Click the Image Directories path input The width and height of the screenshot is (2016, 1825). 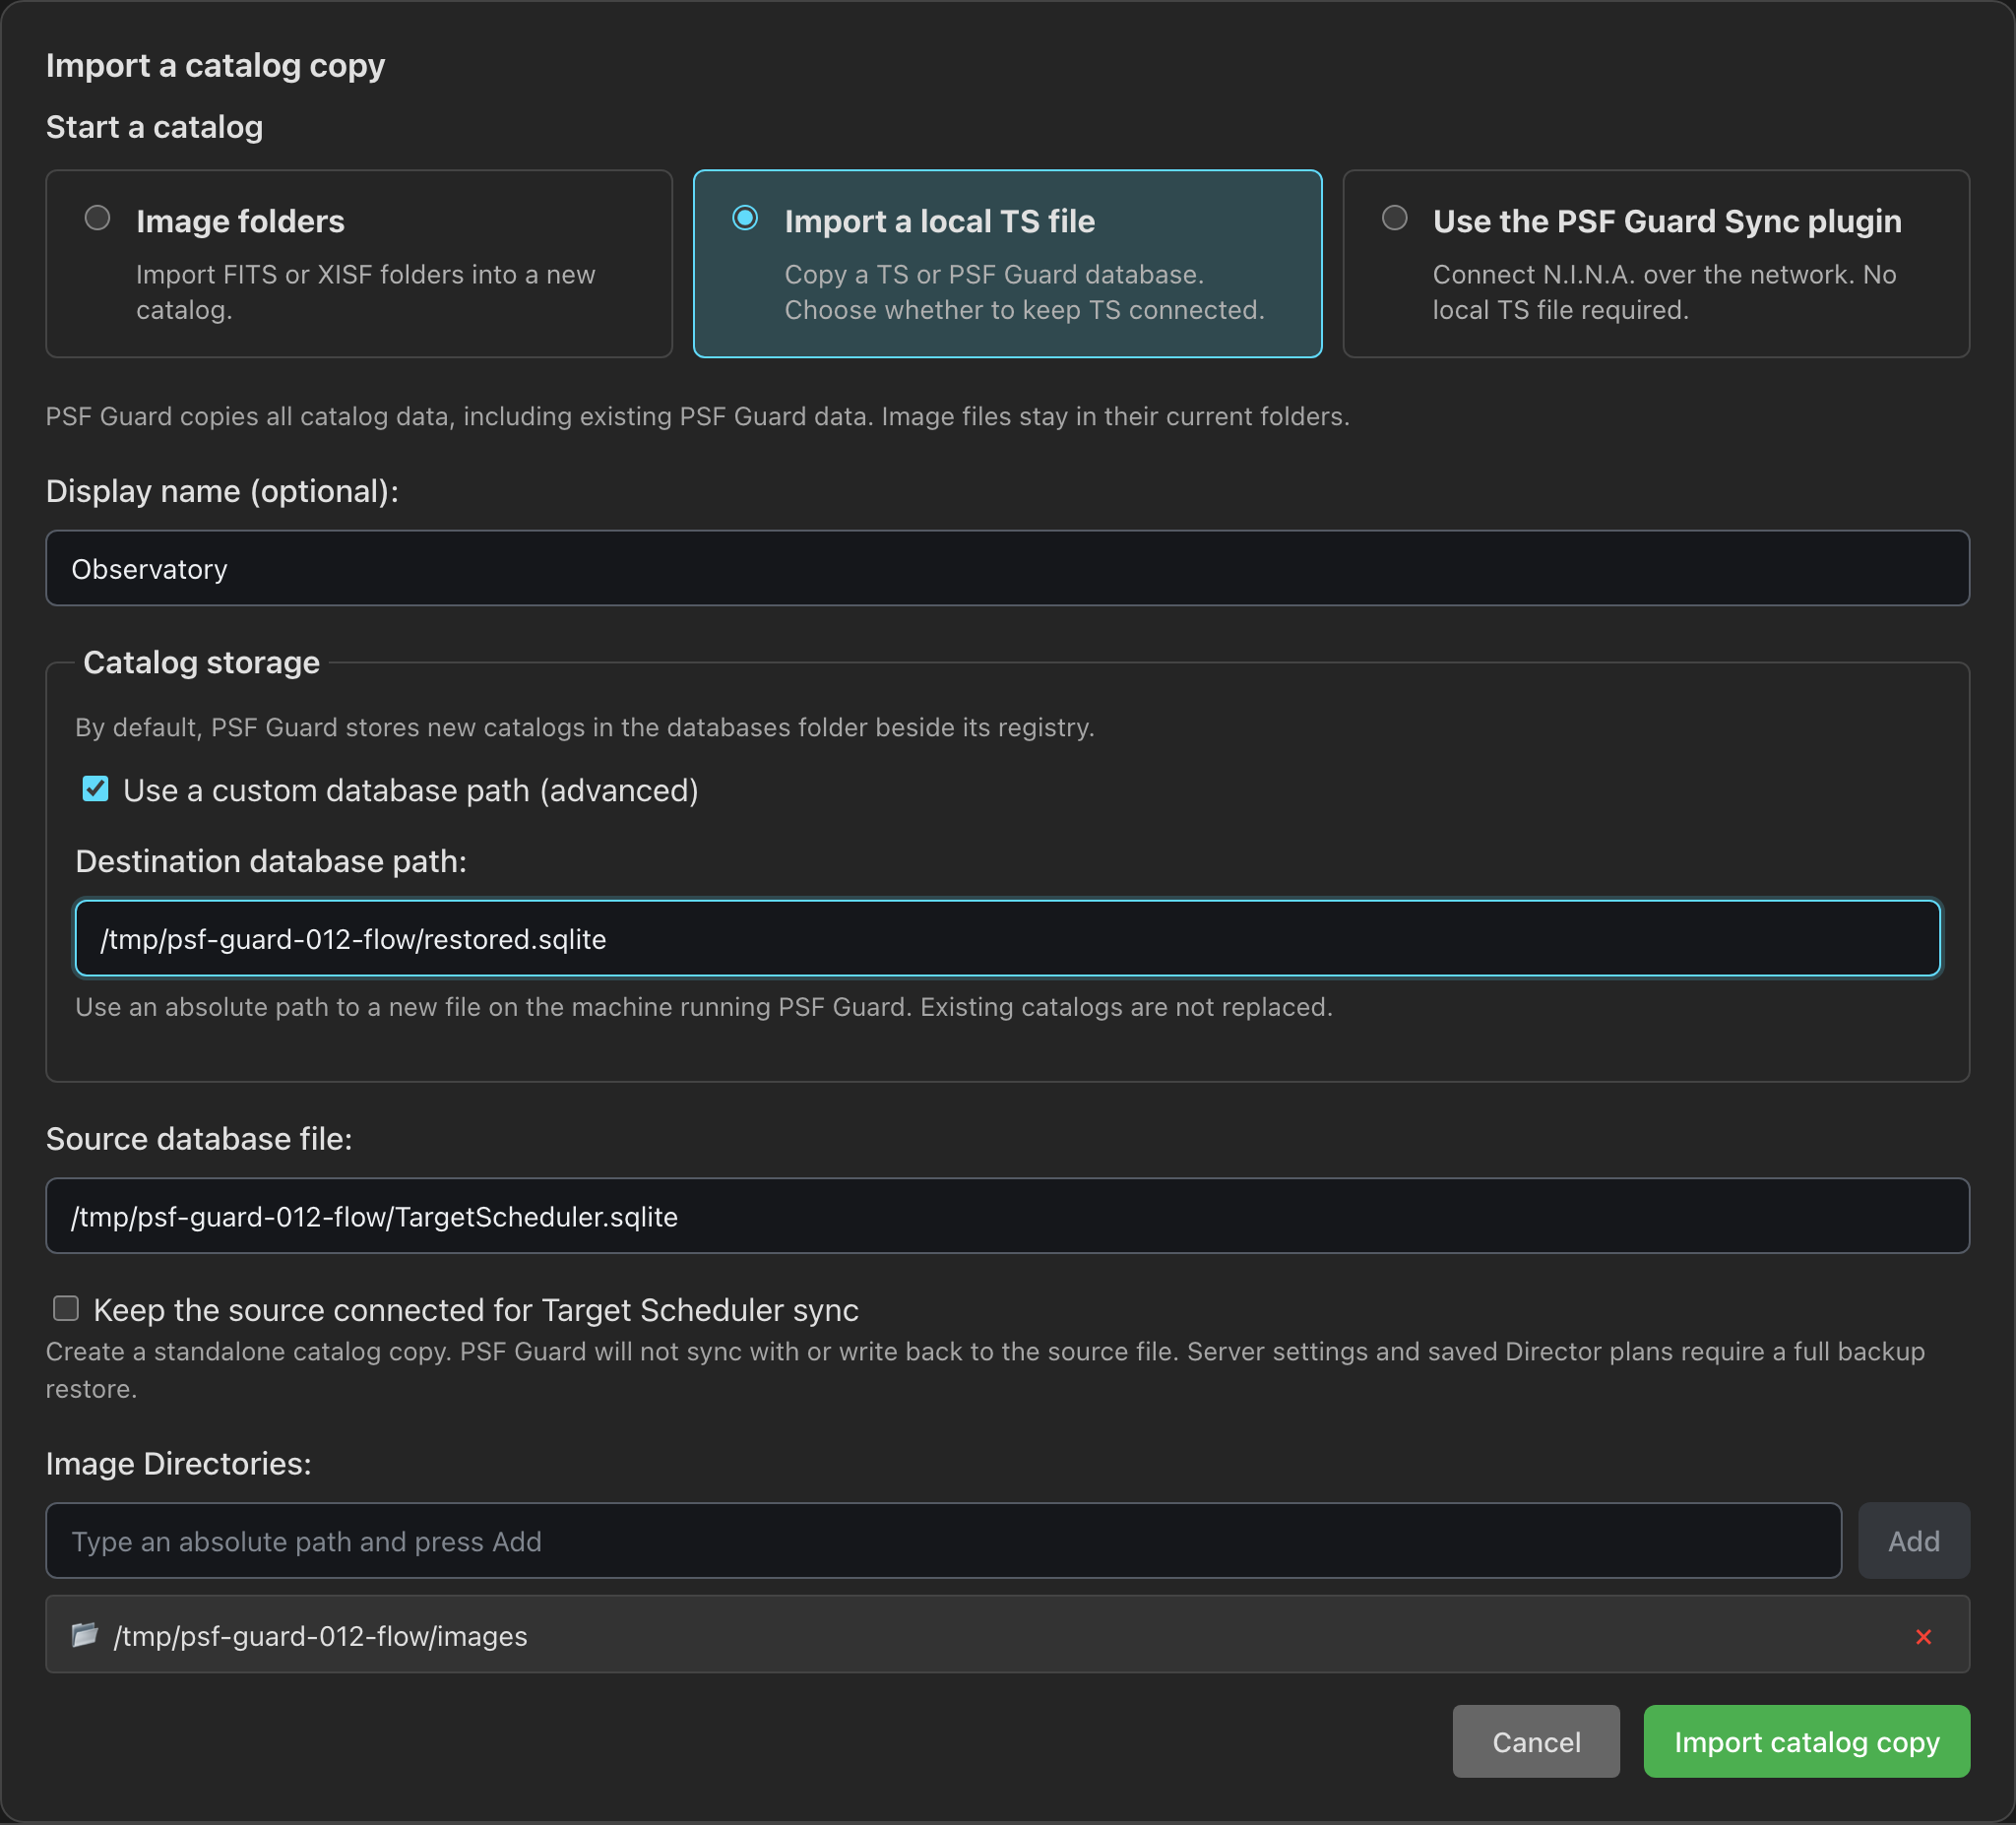coord(943,1540)
